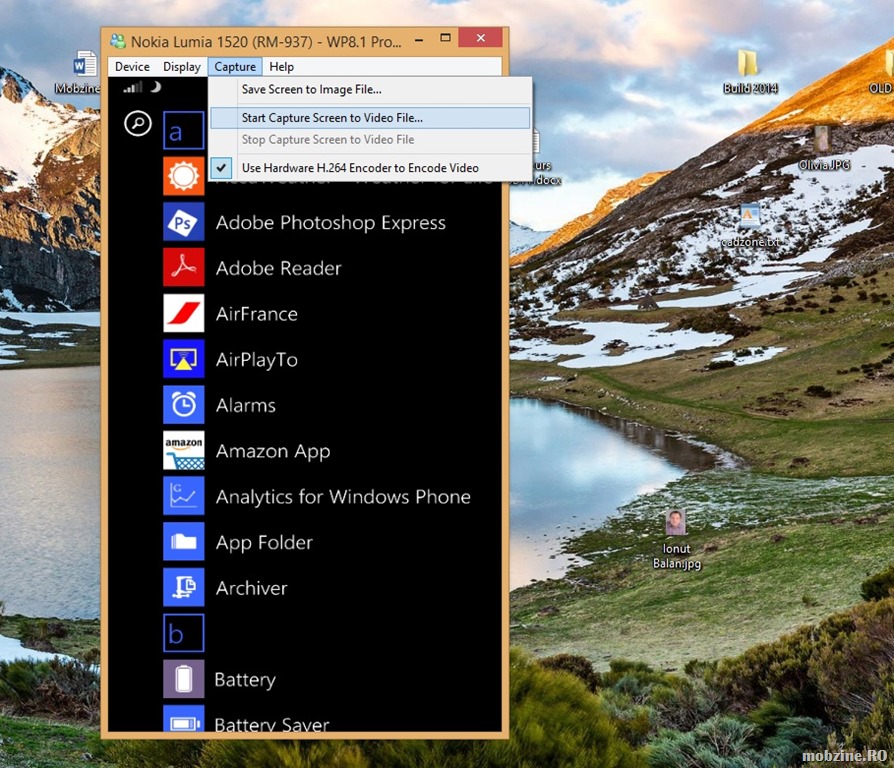Open App Folder label in list
The width and height of the screenshot is (894, 768).
(x=265, y=543)
